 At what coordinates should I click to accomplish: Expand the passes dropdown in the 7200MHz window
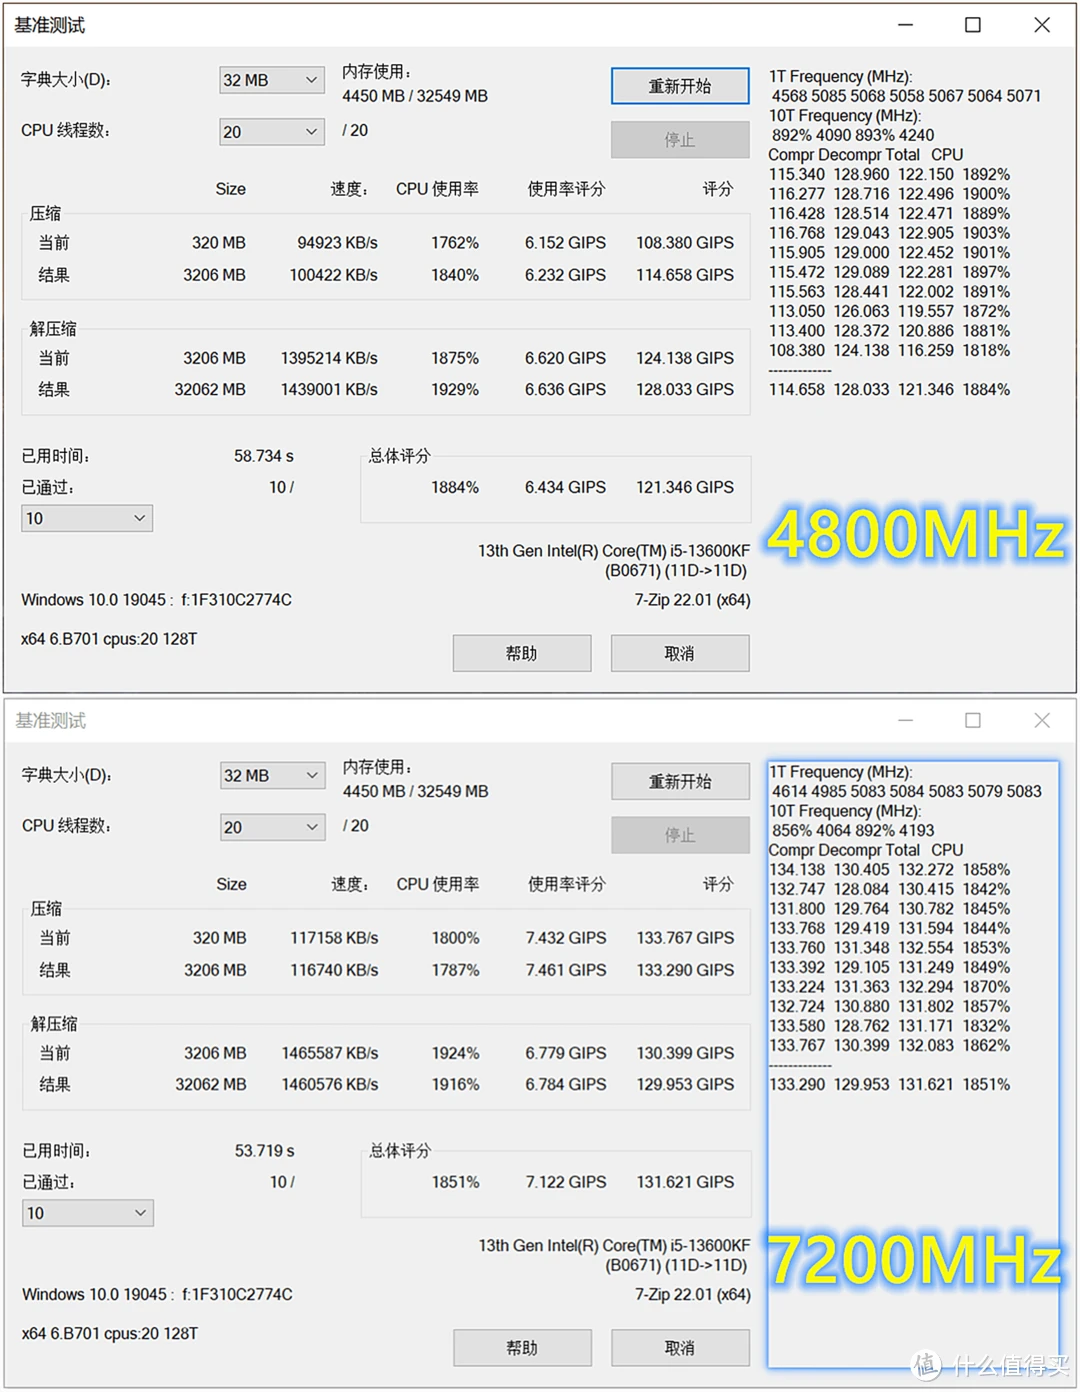pyautogui.click(x=87, y=1213)
